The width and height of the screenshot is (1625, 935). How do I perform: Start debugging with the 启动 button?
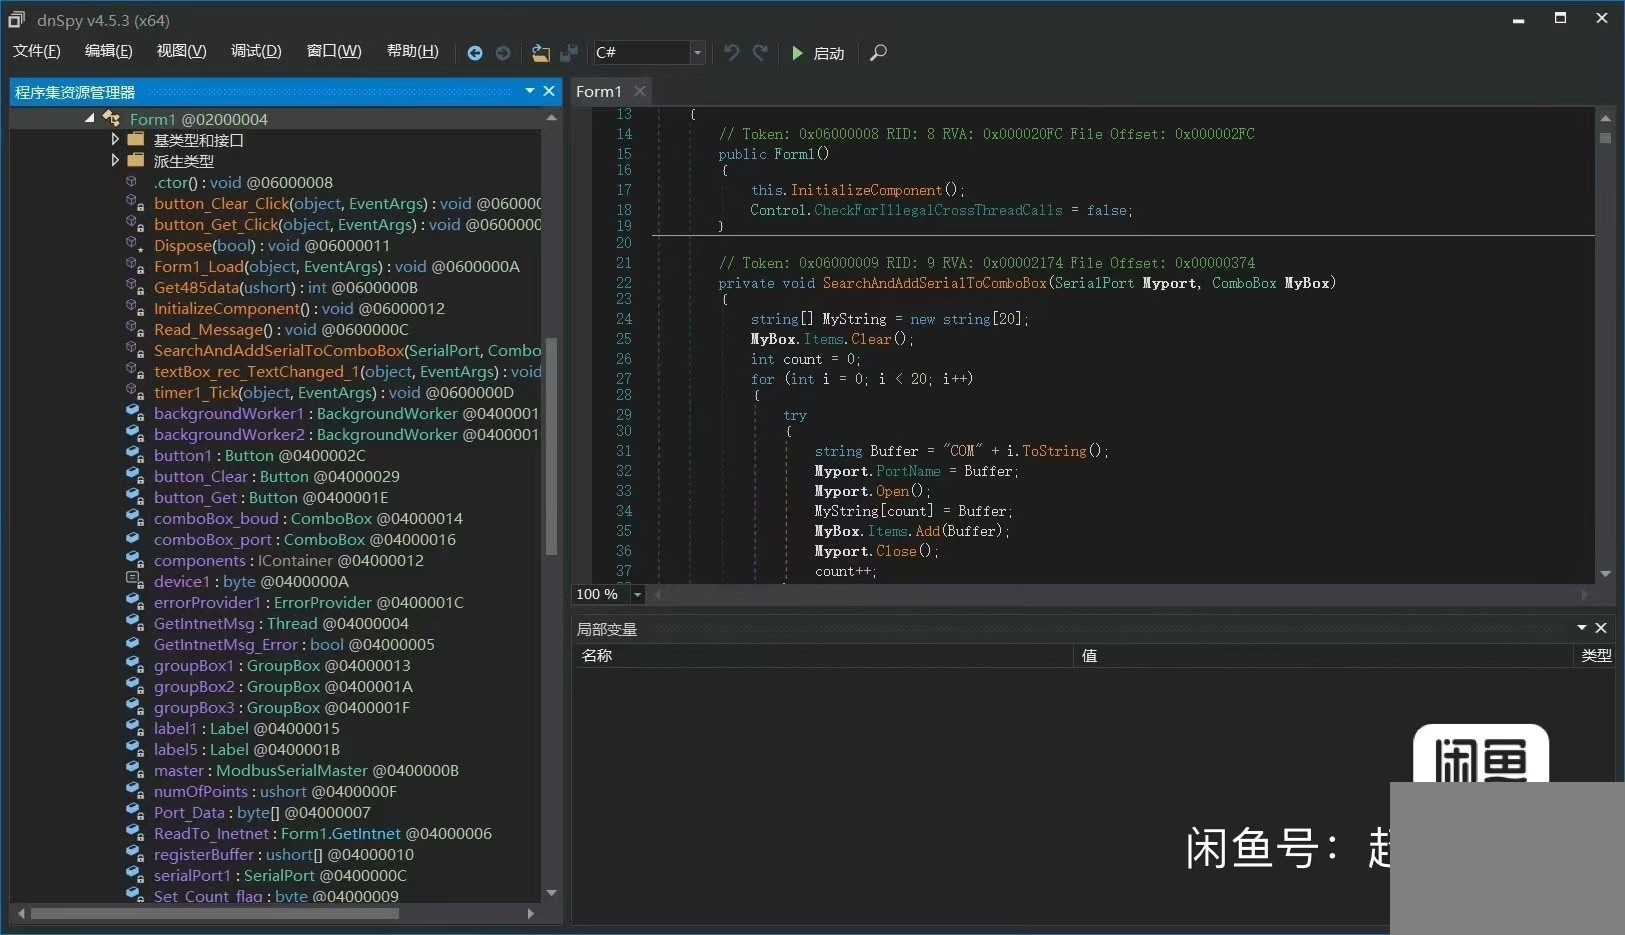818,53
